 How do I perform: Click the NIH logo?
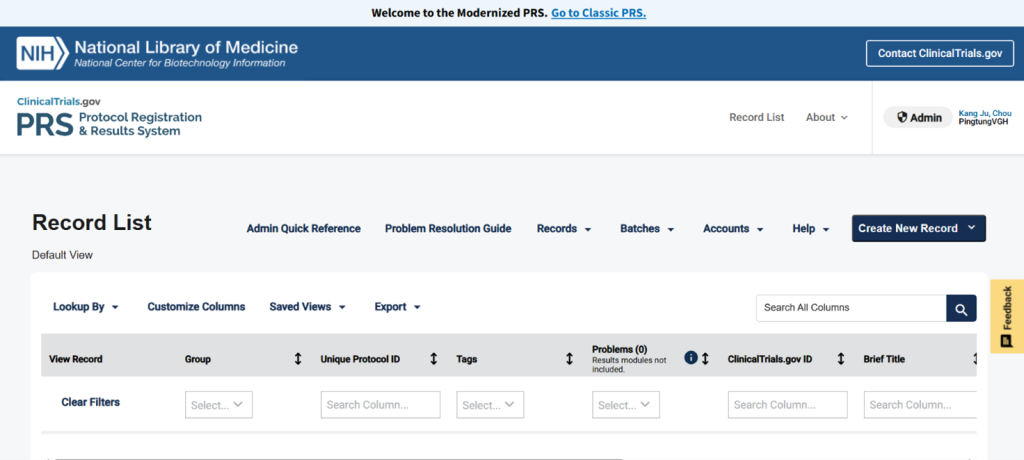point(42,53)
